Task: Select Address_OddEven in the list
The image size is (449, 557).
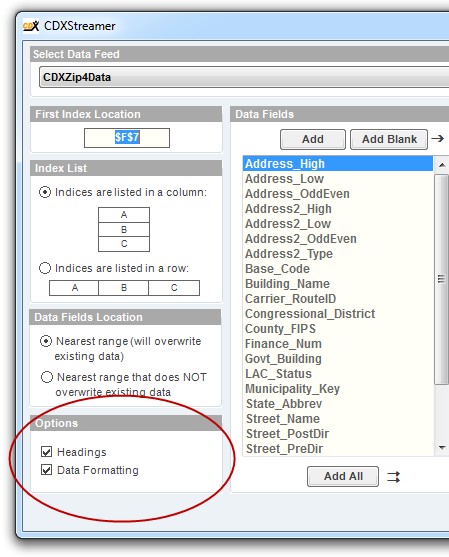Action: (338, 194)
